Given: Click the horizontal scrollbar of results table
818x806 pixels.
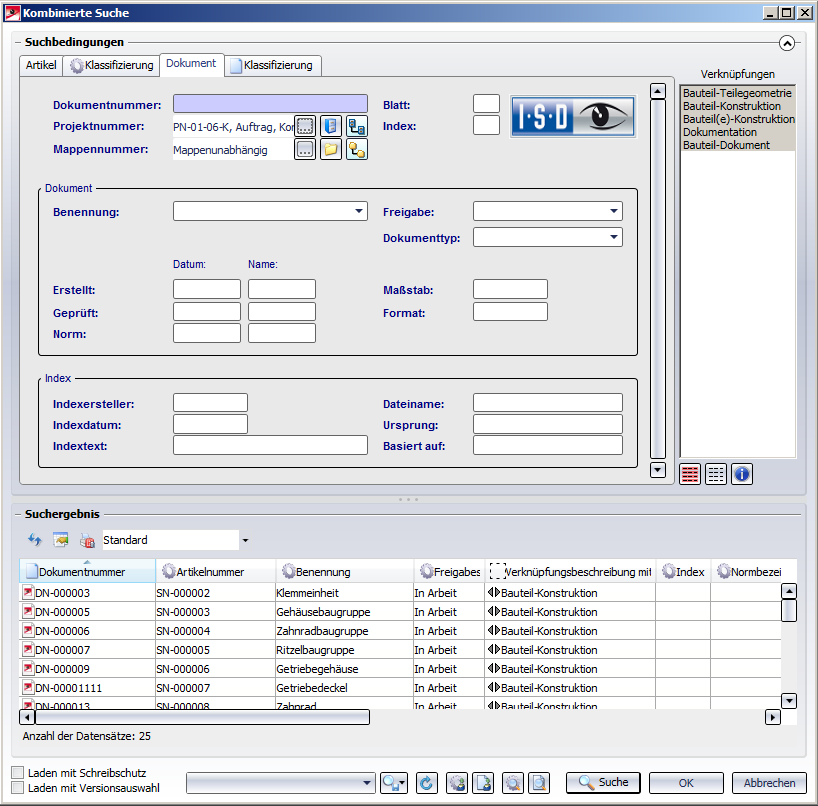Looking at the screenshot, I should tap(200, 717).
